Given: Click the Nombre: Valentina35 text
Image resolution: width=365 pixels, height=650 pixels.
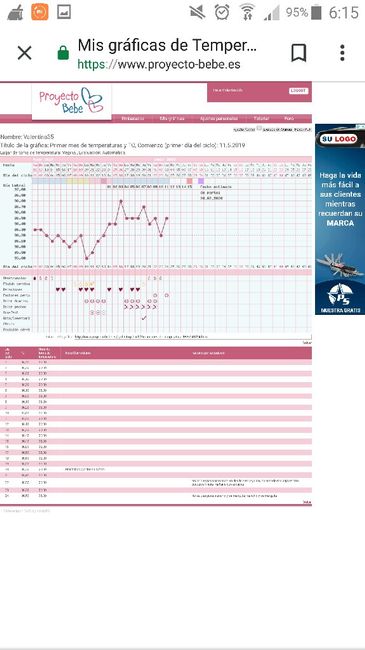Looking at the screenshot, I should (27, 137).
